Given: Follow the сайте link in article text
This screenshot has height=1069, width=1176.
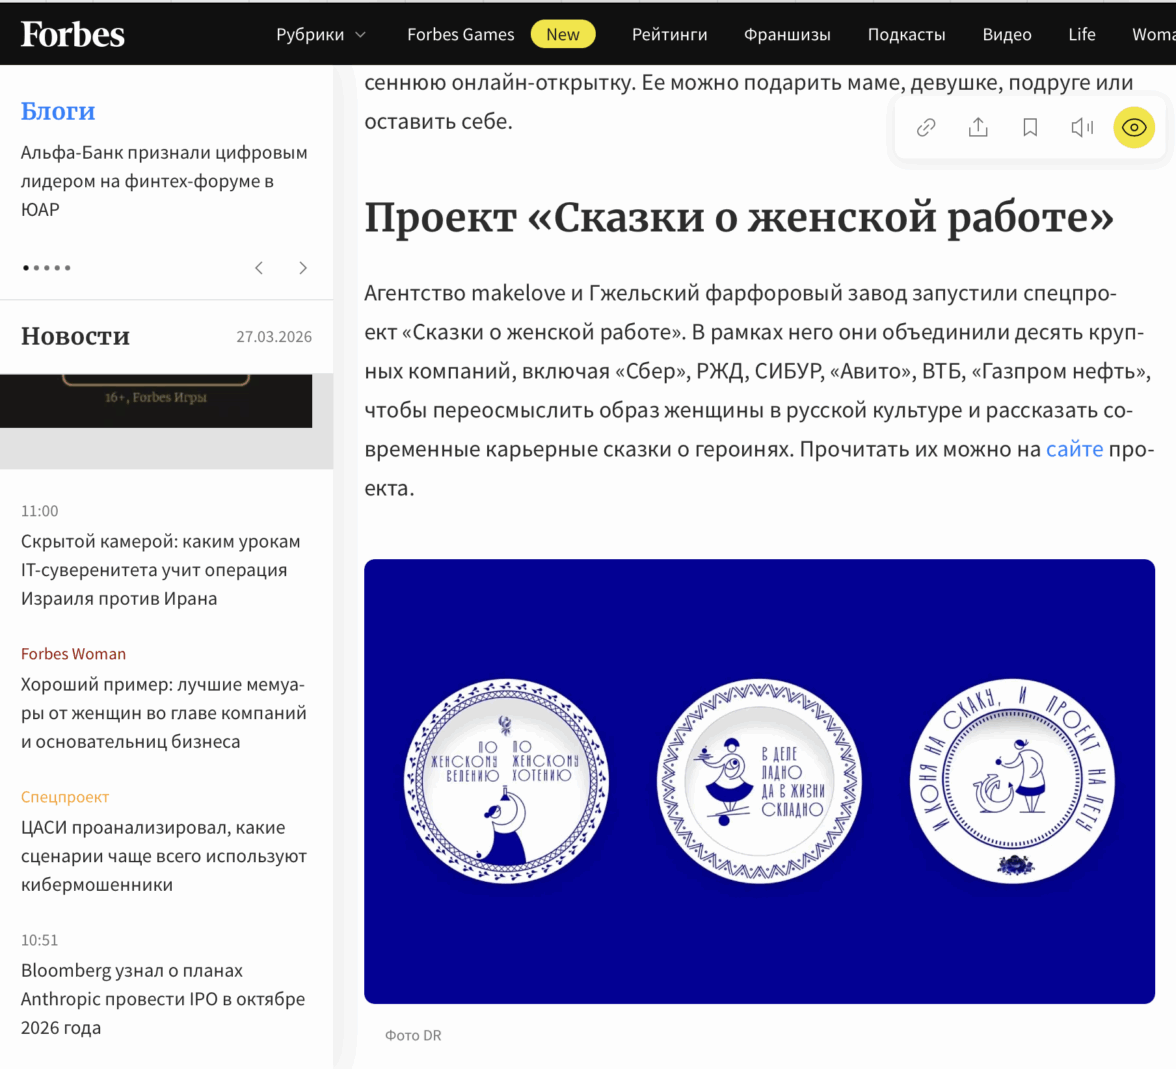Looking at the screenshot, I should [1074, 449].
